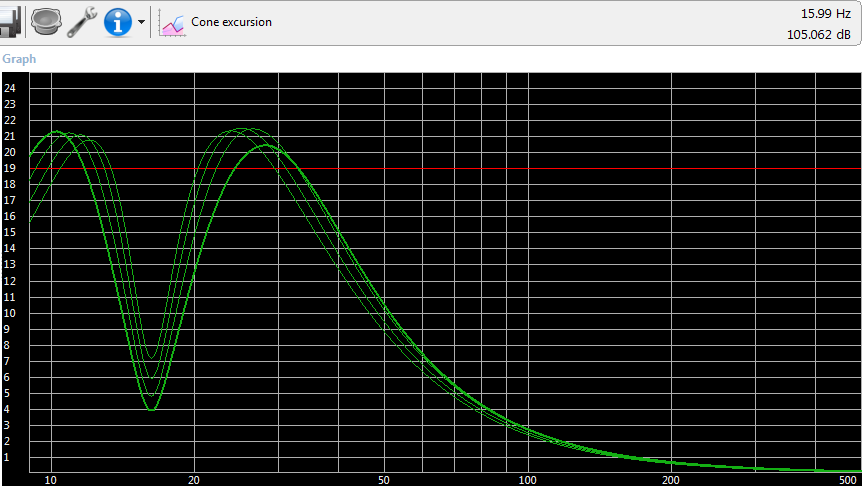
Task: Click the 100 label on frequency axis
Action: click(527, 480)
